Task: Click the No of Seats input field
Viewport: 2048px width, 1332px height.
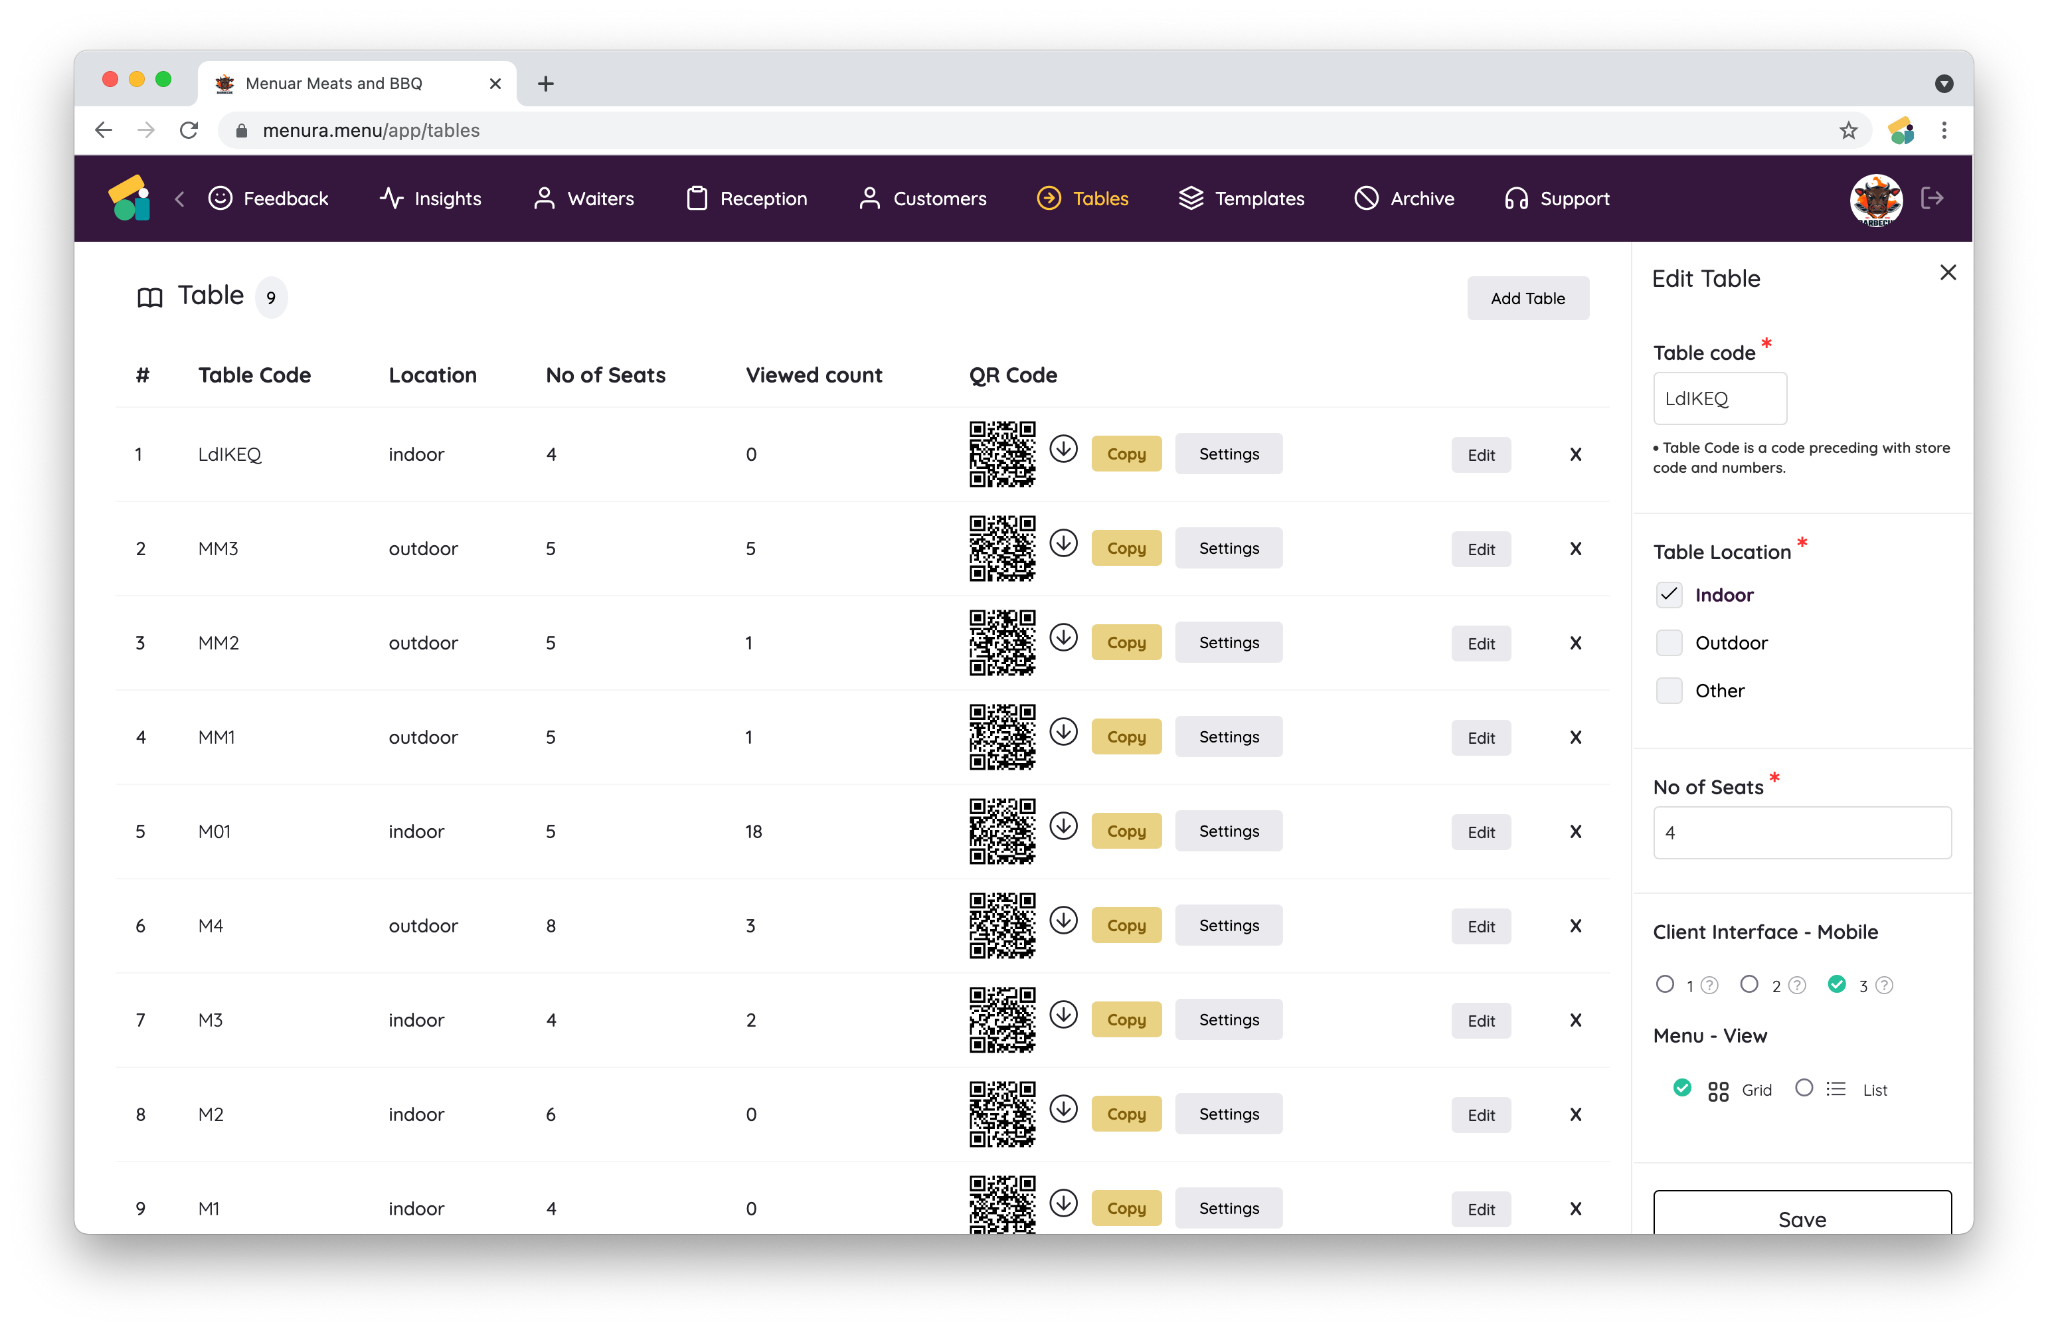Action: coord(1801,833)
